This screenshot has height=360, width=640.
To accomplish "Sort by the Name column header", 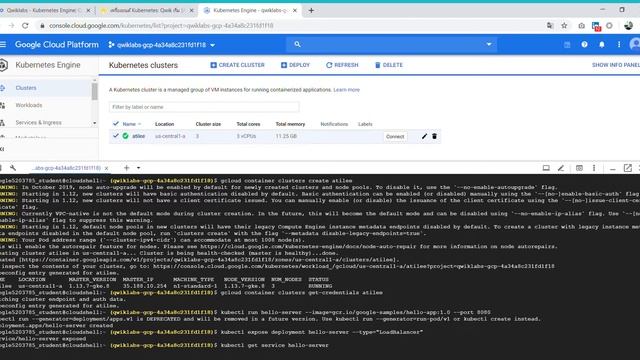I will click(x=129, y=124).
